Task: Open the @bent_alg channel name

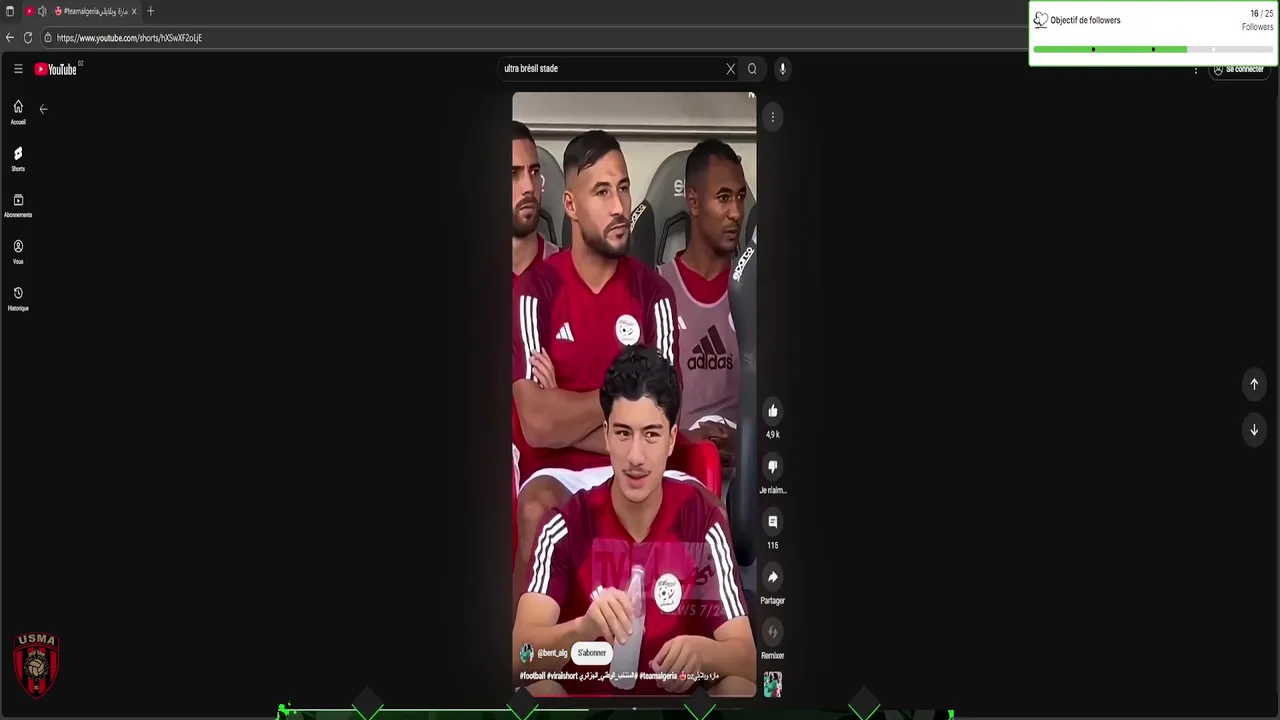Action: (x=552, y=653)
